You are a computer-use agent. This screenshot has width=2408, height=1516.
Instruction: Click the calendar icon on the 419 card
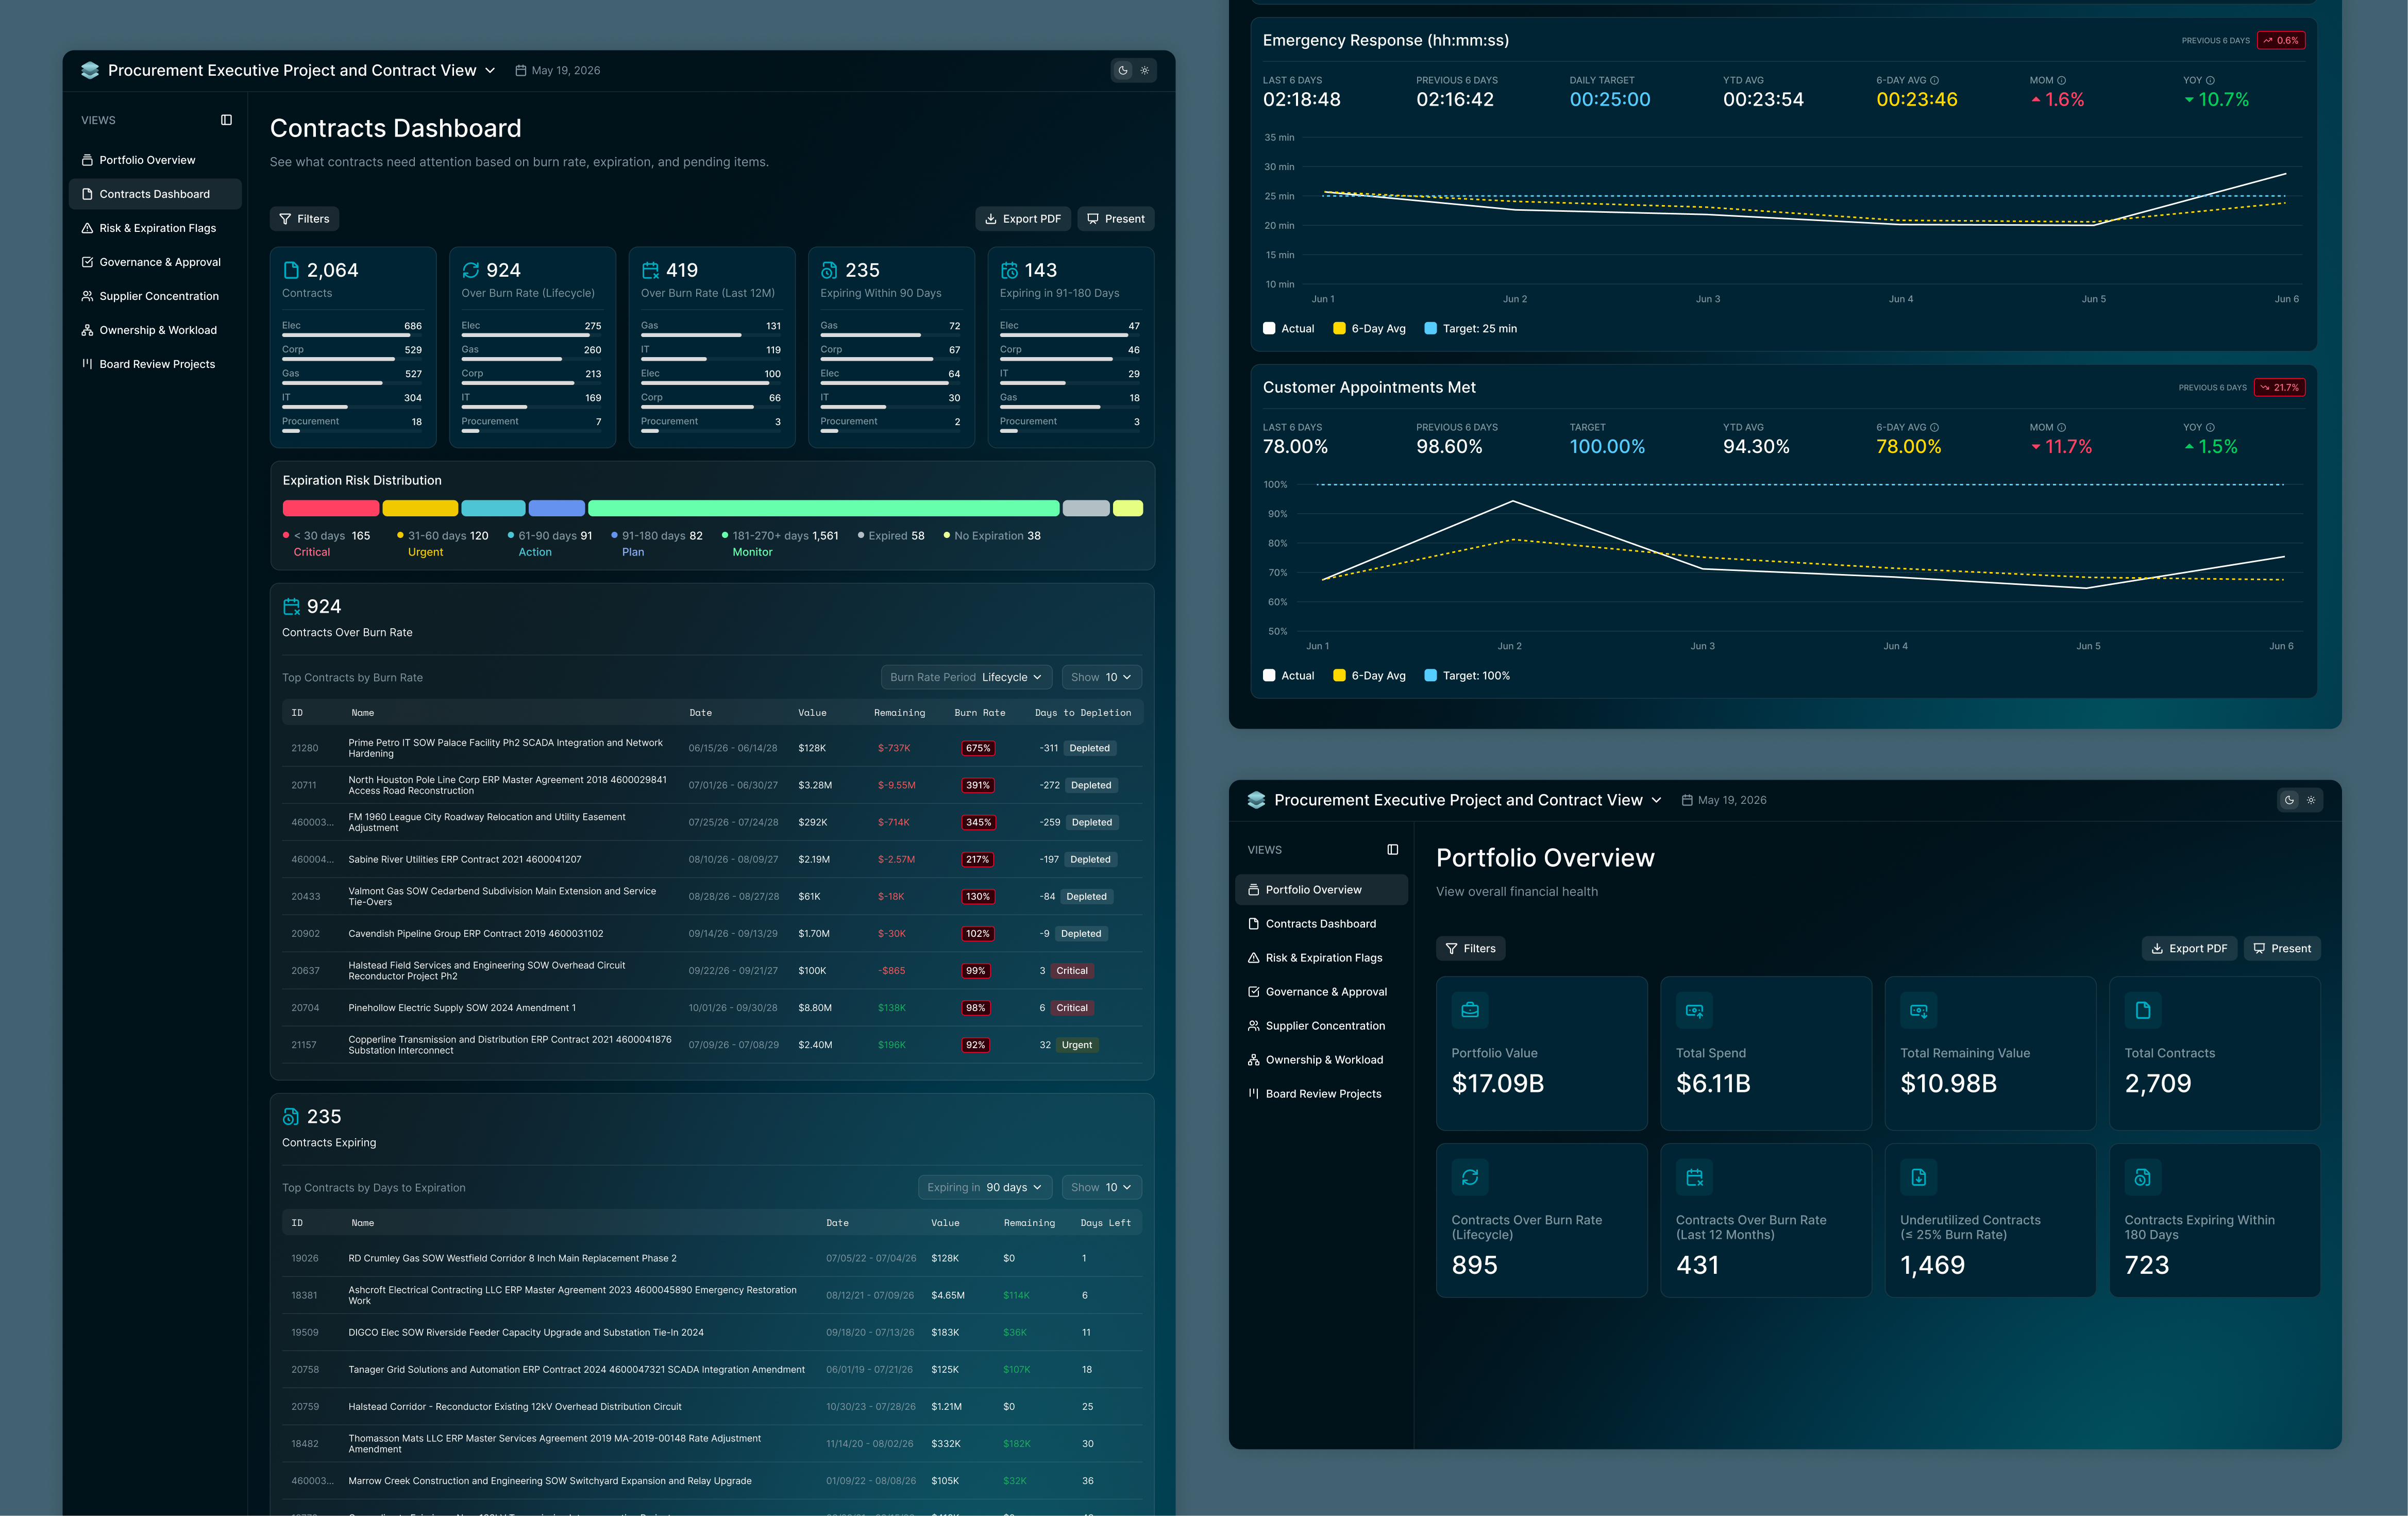[x=650, y=270]
